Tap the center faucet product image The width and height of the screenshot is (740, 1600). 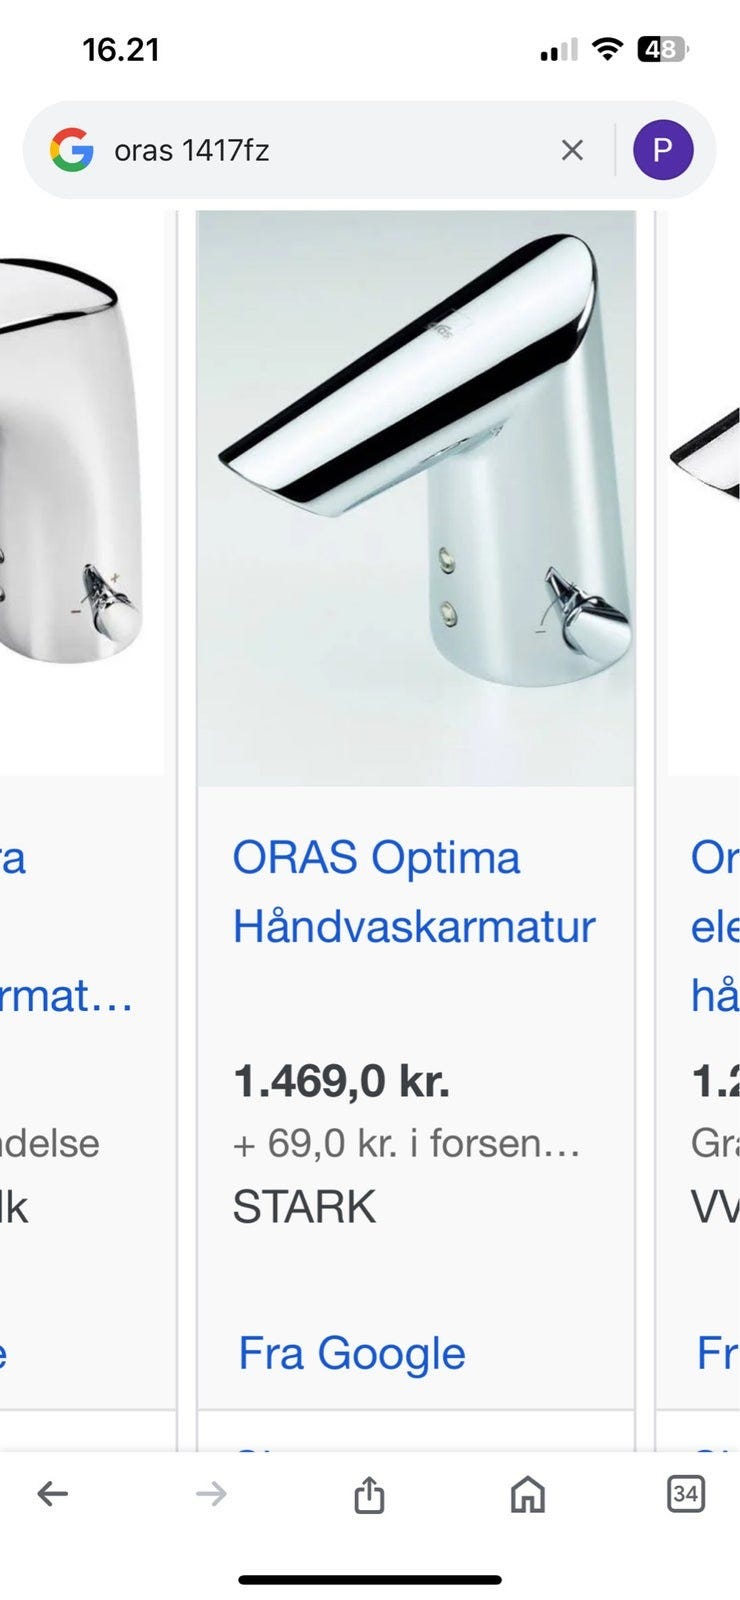point(416,498)
